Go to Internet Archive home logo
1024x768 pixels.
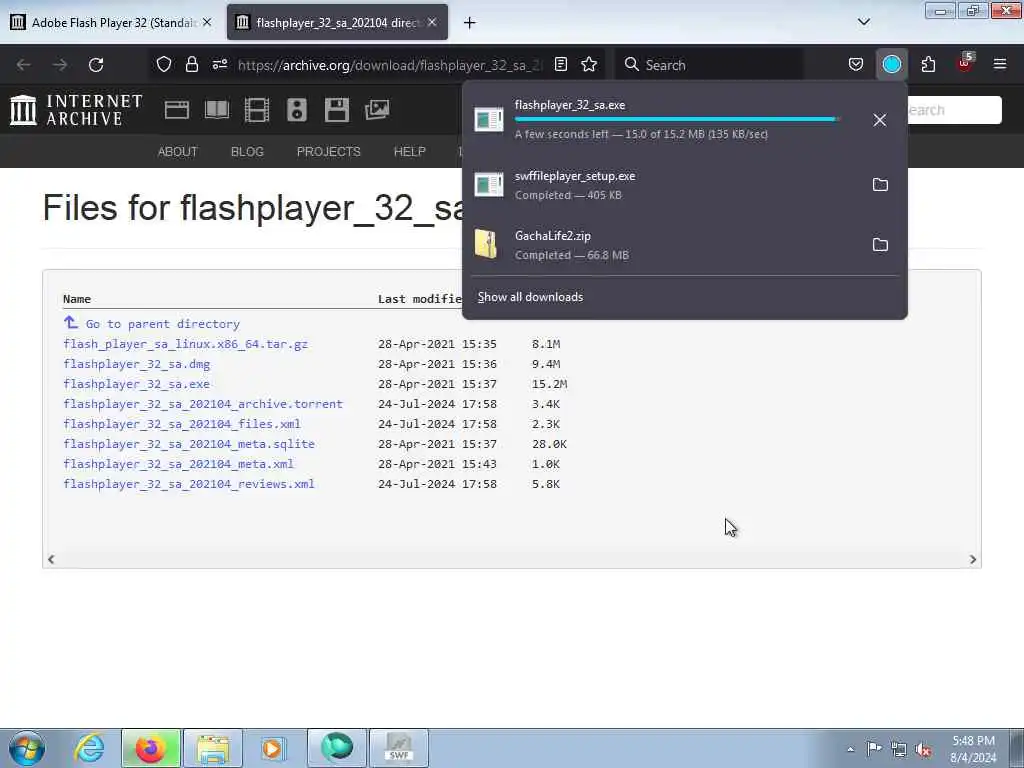click(76, 110)
